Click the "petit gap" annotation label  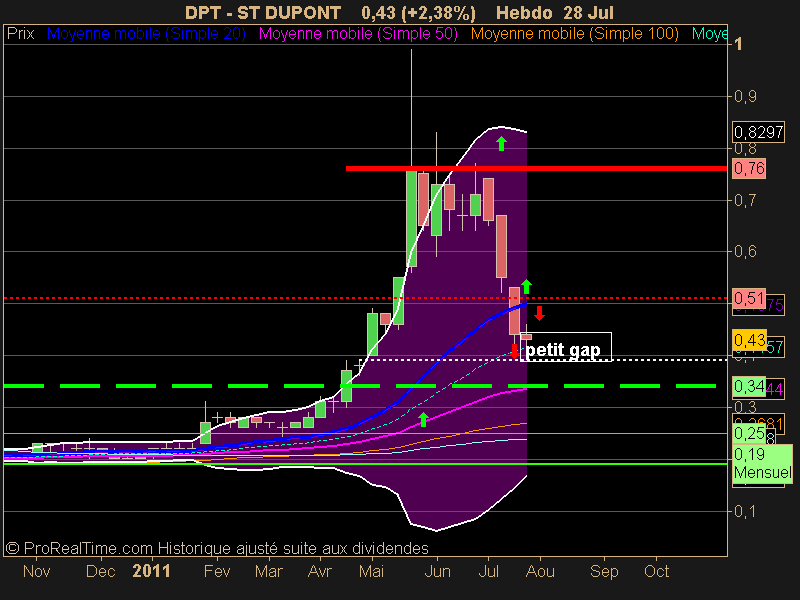(565, 347)
